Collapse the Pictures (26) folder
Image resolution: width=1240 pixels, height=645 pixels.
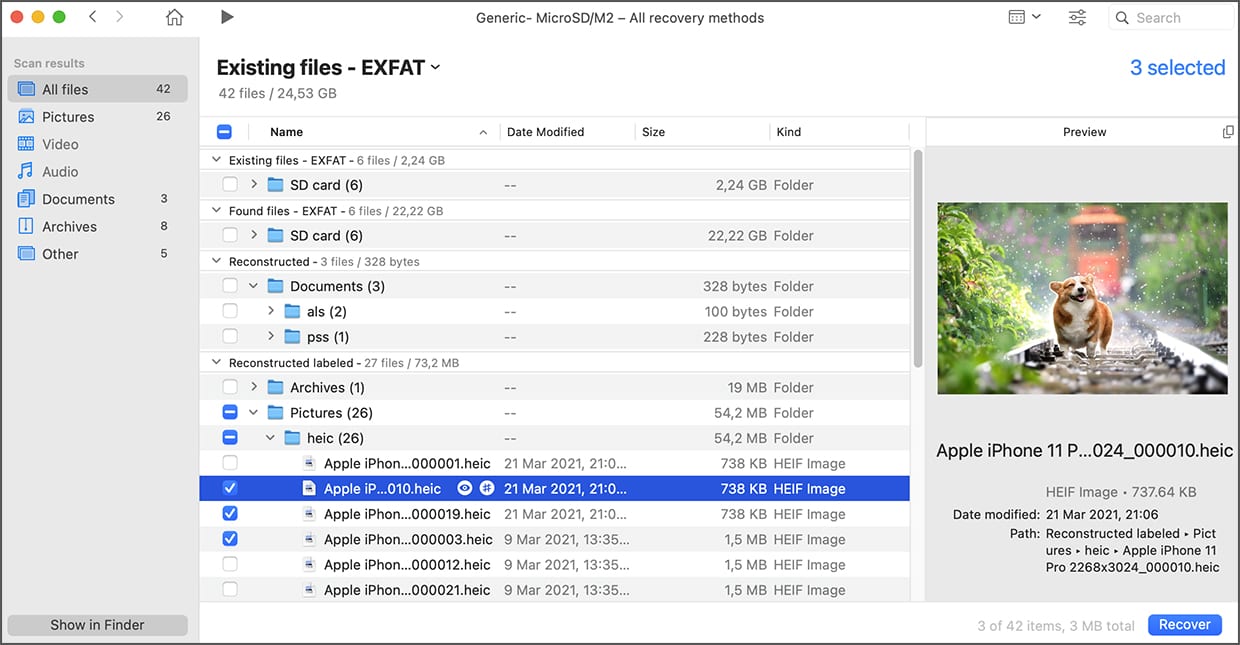254,413
